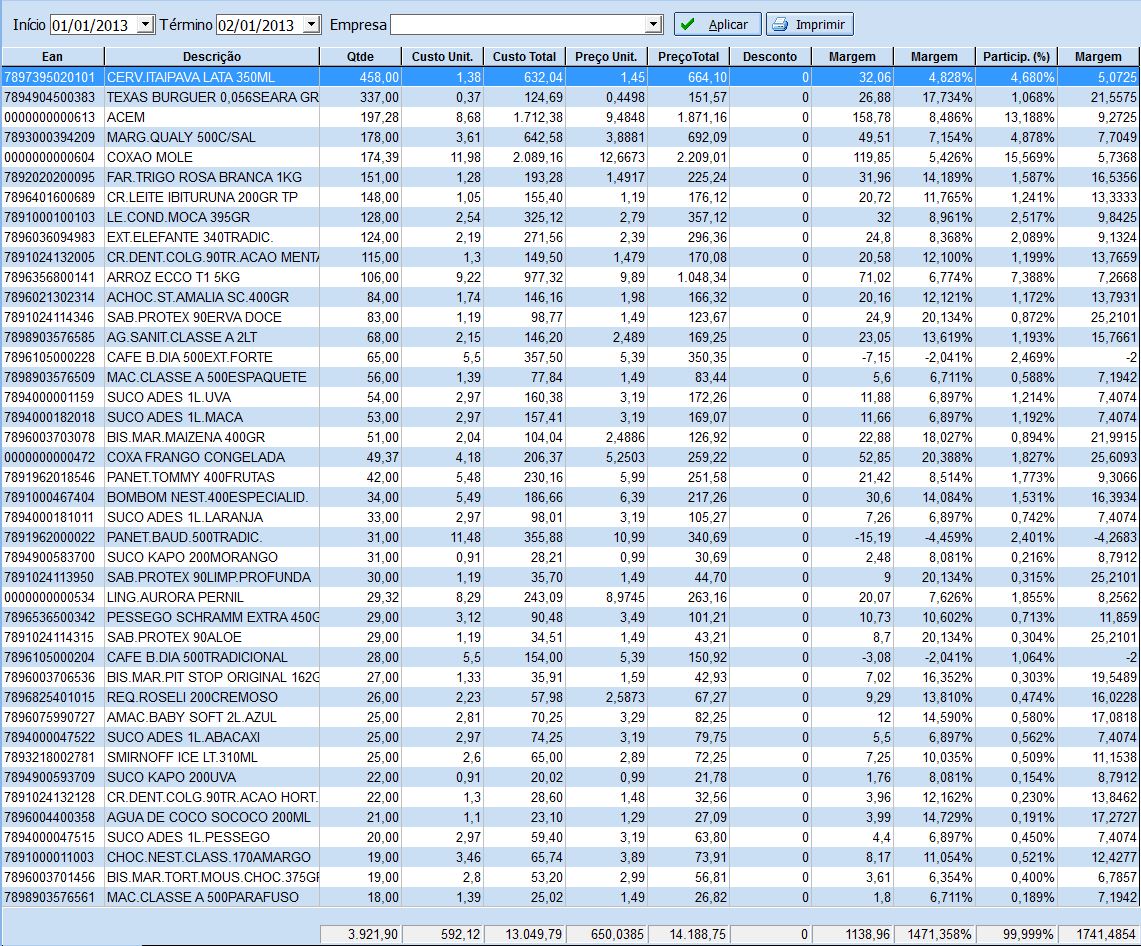Viewport: 1141px width, 946px height.
Task: Click quantity total 3.921,90 in footer
Action: [x=360, y=934]
